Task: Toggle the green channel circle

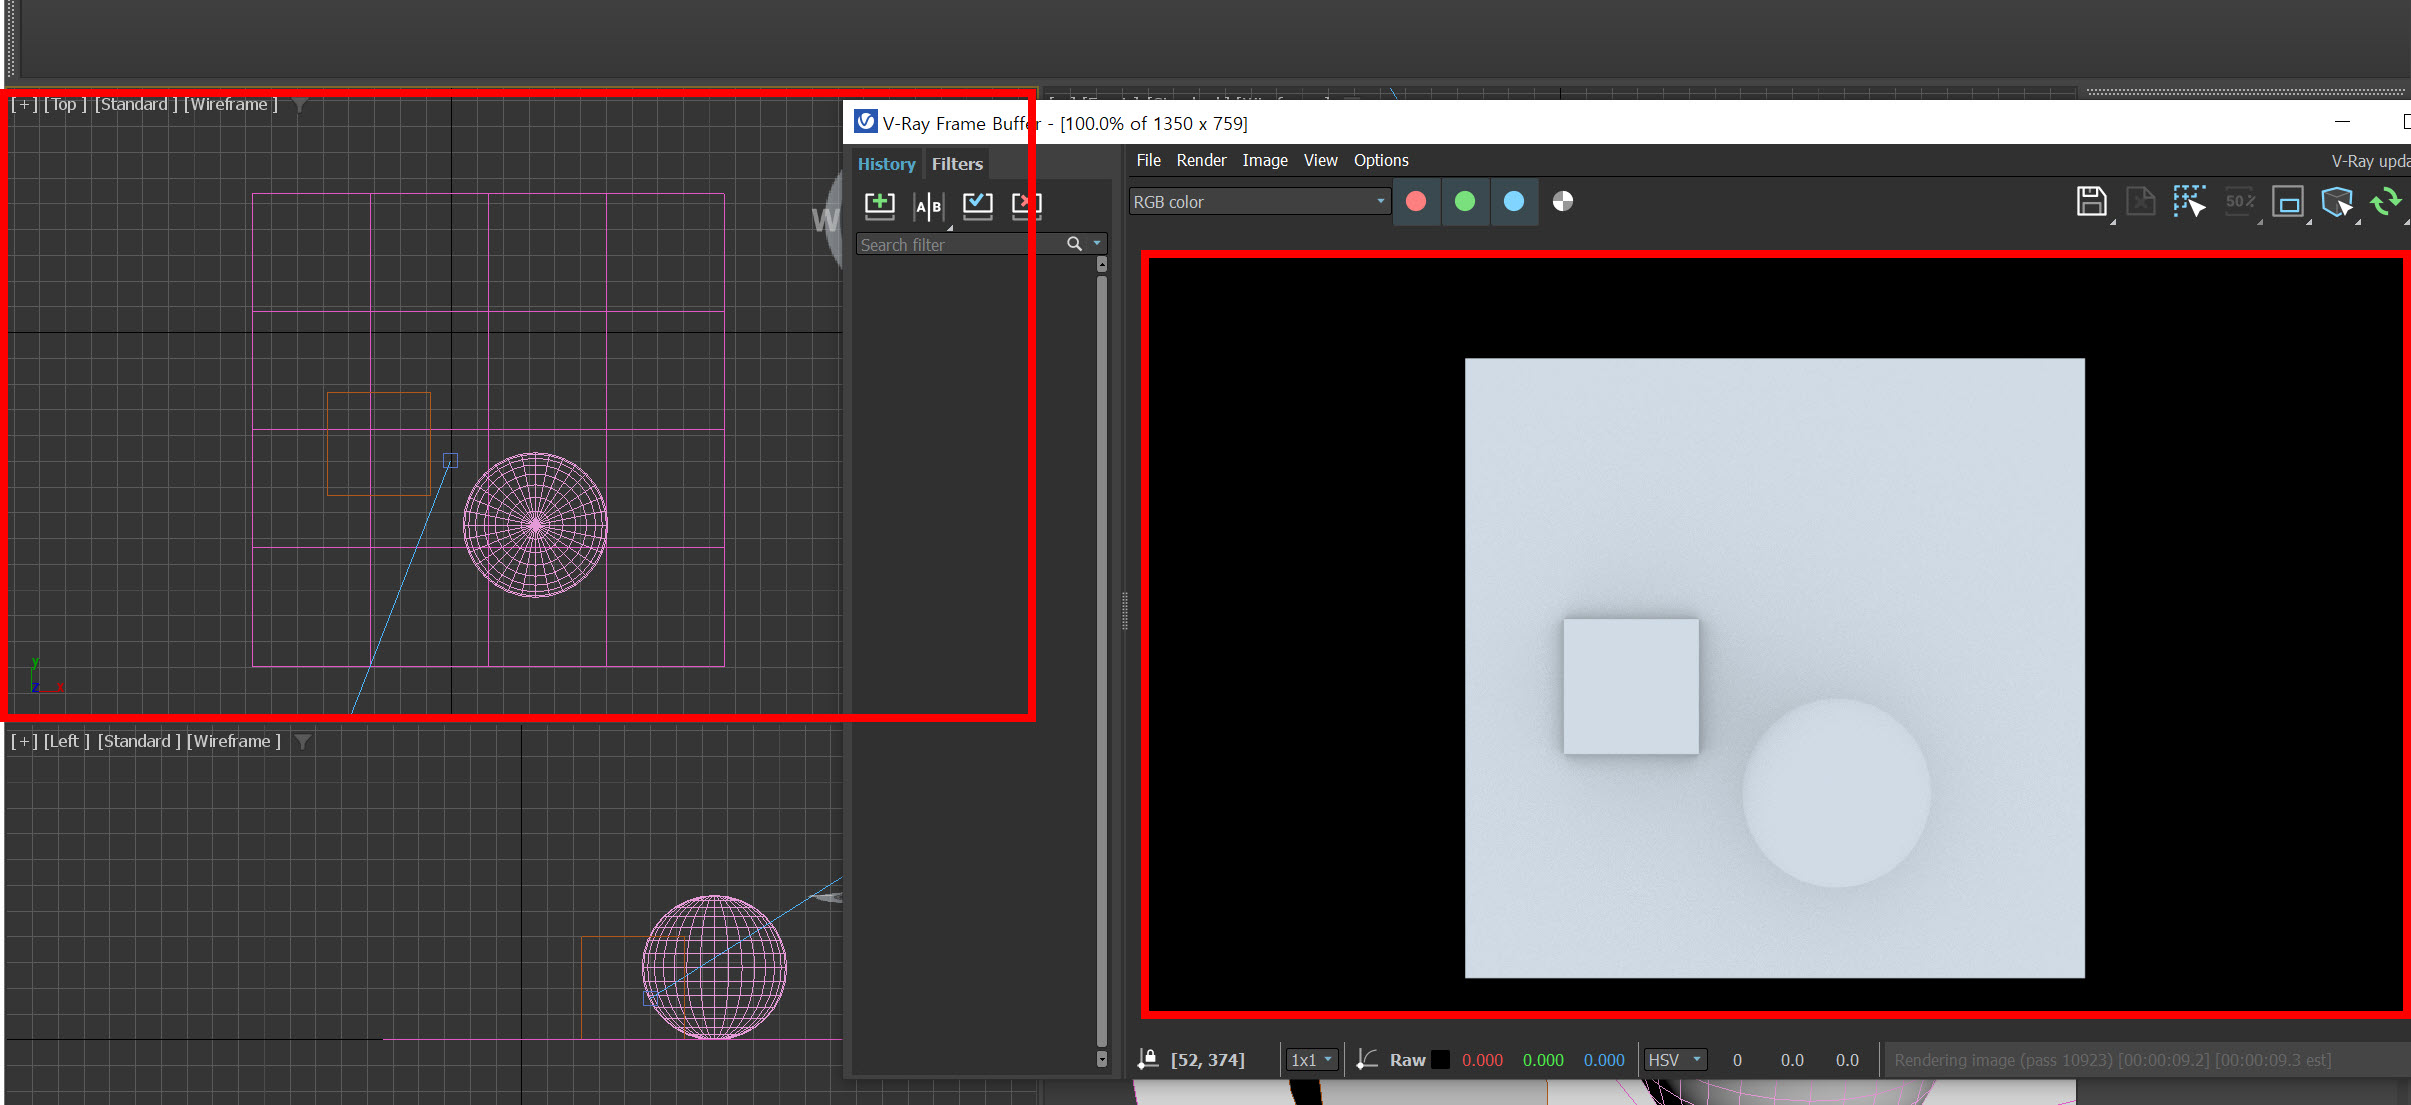Action: coord(1465,202)
